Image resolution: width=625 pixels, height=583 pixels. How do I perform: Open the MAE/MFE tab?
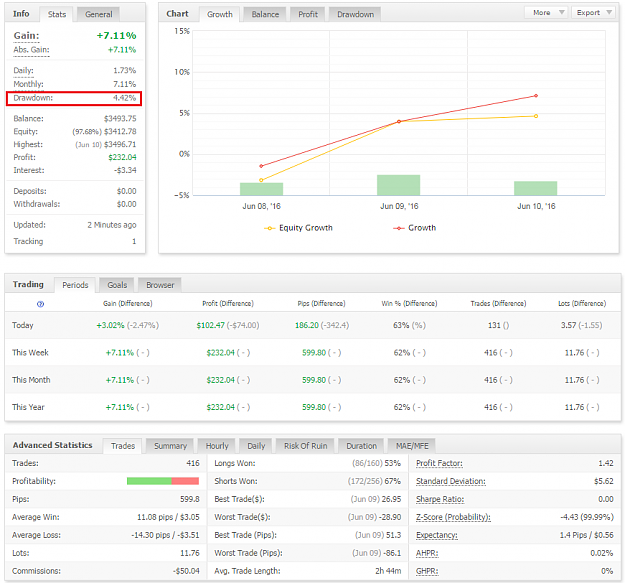point(412,446)
